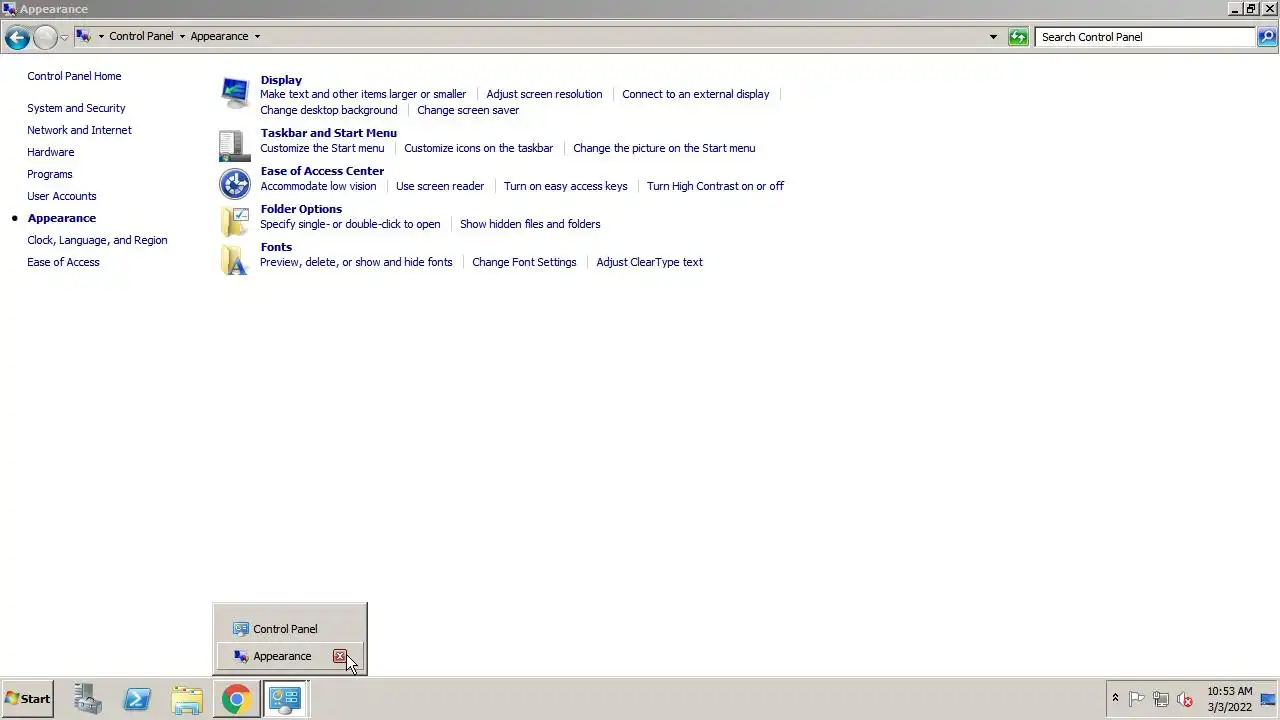Open the address bar history dropdown
This screenshot has width=1280, height=720.
click(x=993, y=37)
